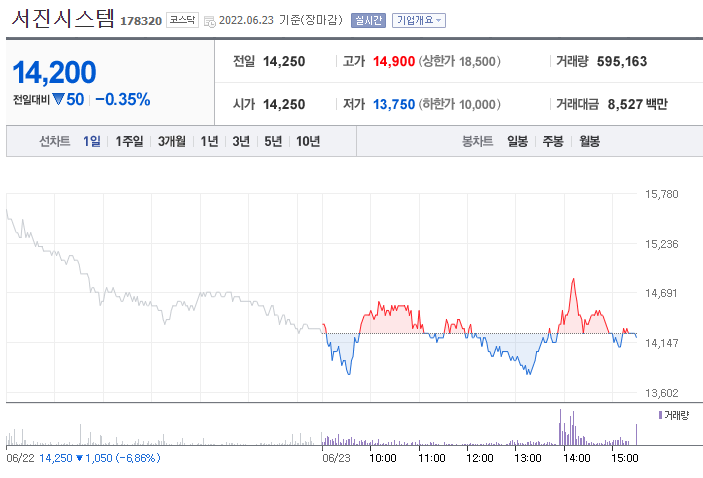
Task: Click the trading value 8,527 백만
Action: click(x=638, y=104)
